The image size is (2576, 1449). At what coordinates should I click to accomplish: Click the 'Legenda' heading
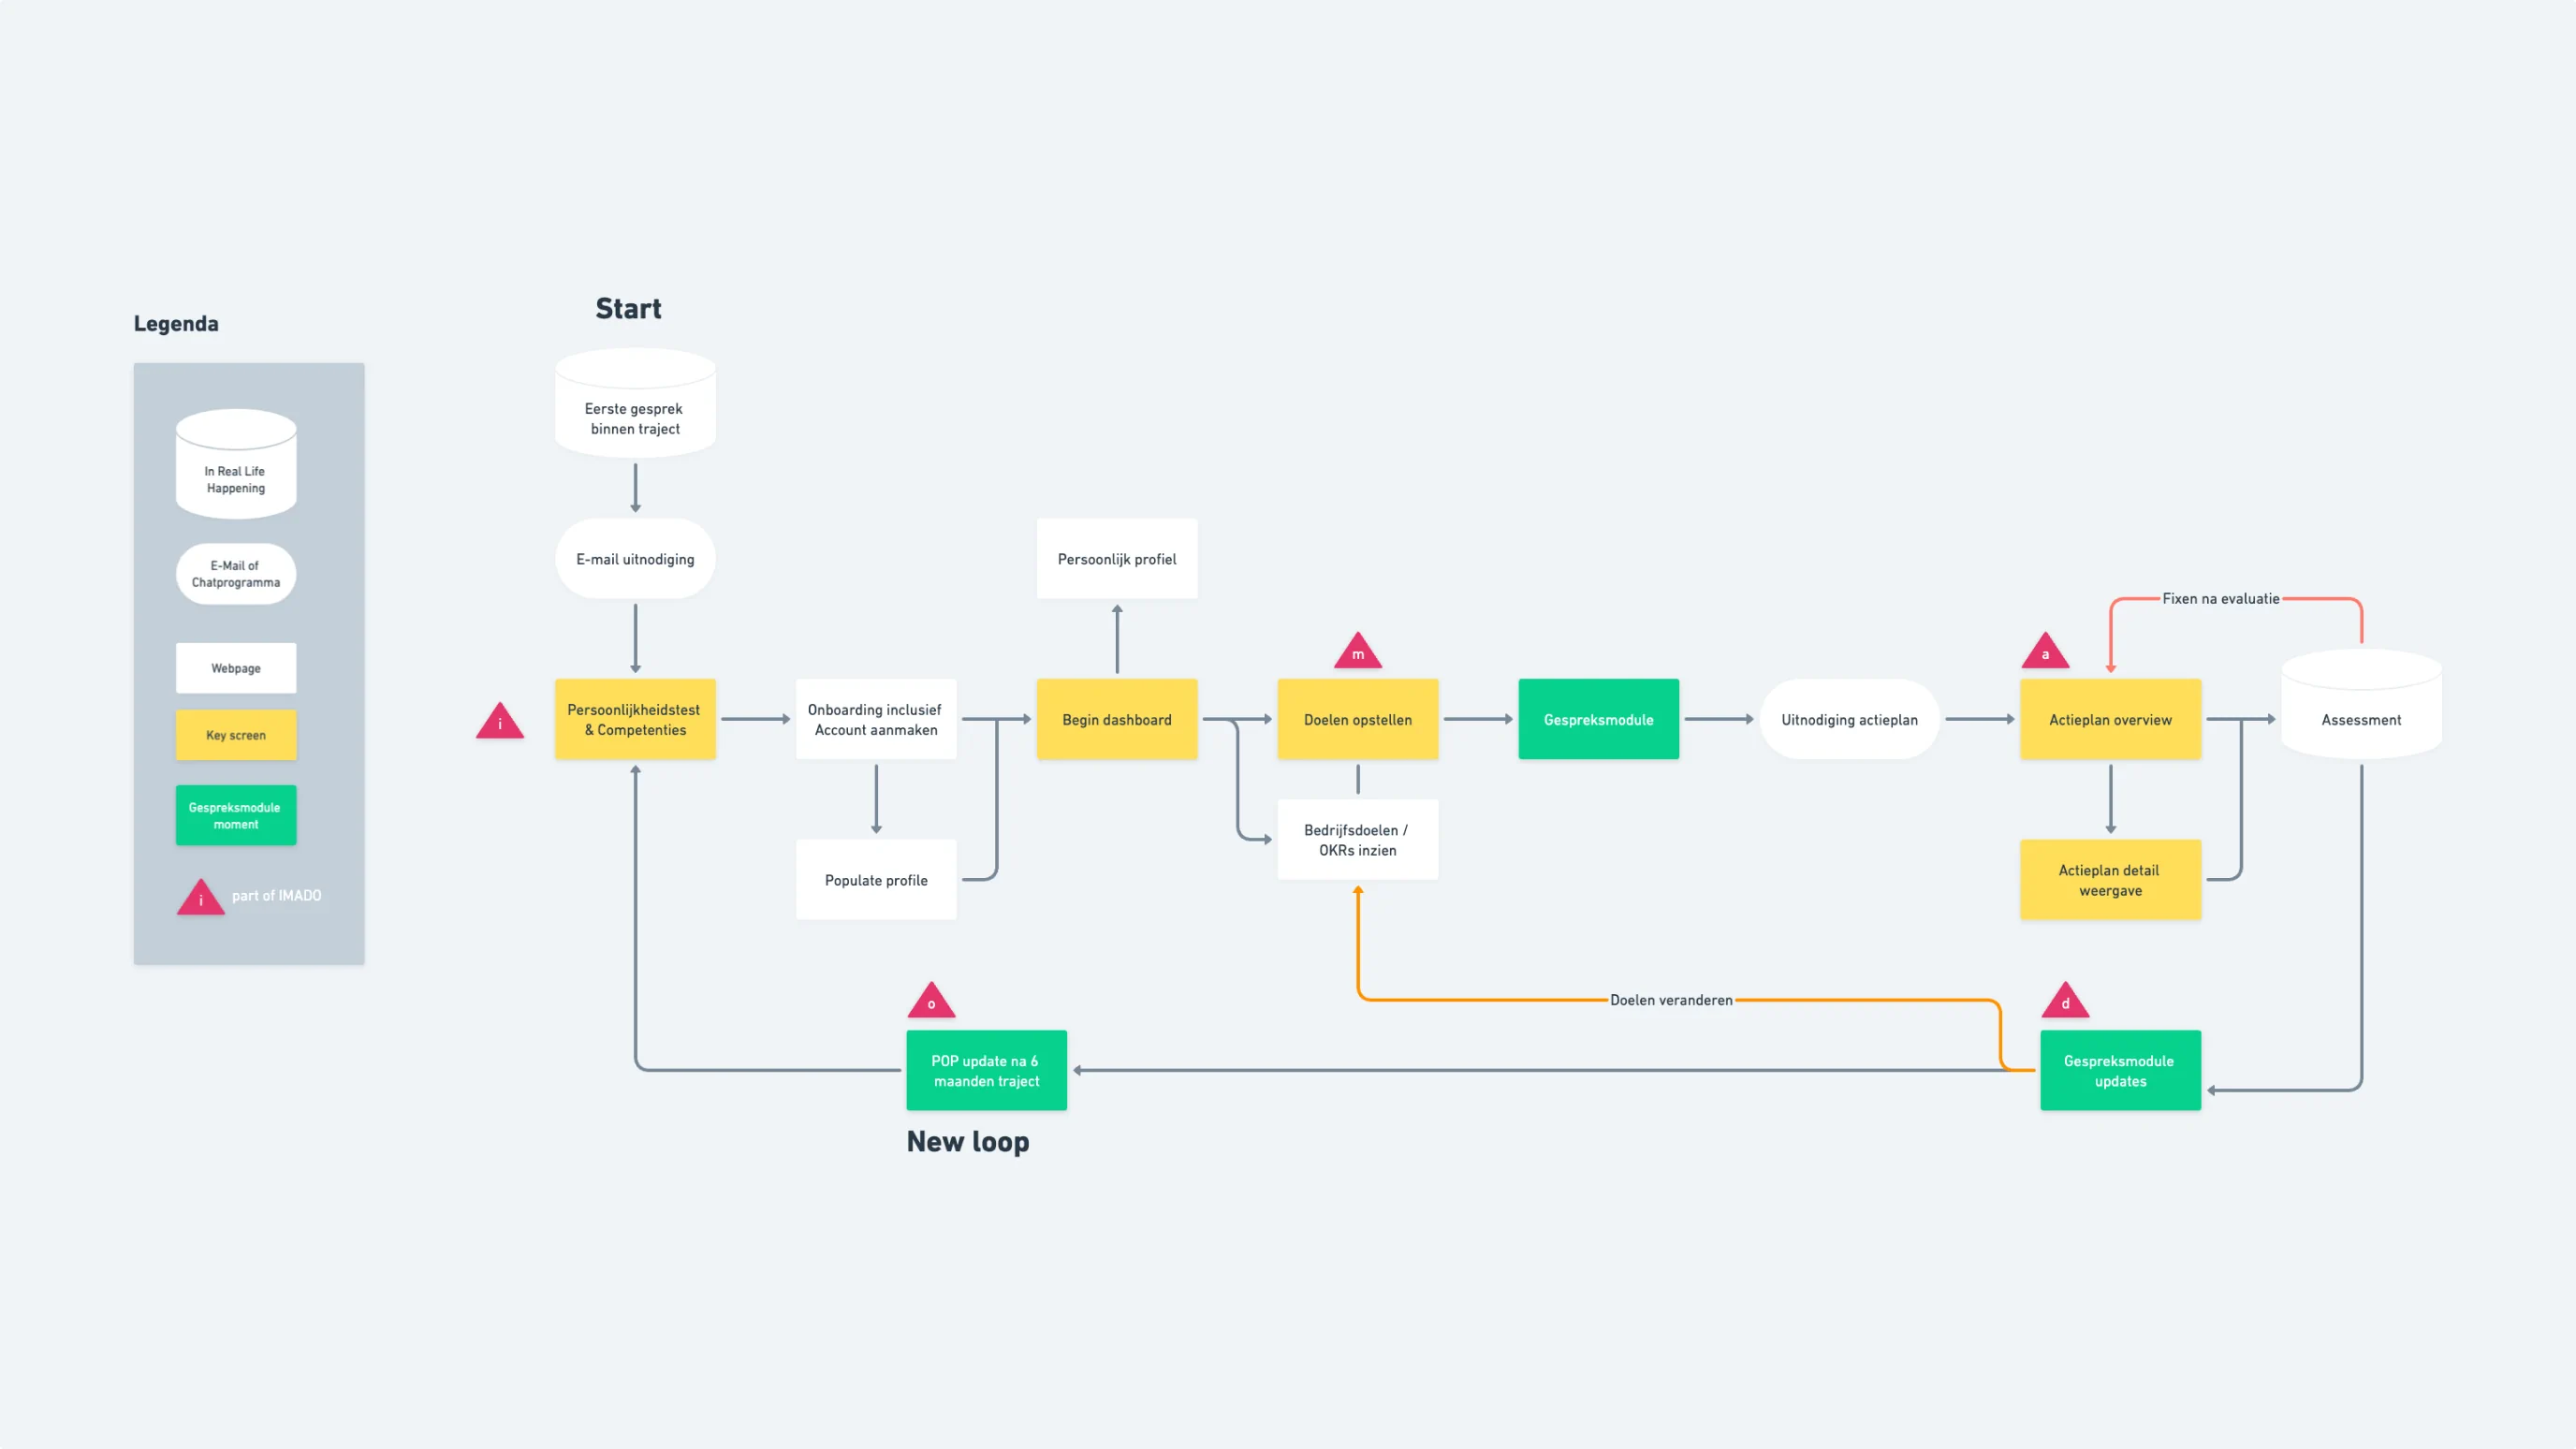point(176,323)
